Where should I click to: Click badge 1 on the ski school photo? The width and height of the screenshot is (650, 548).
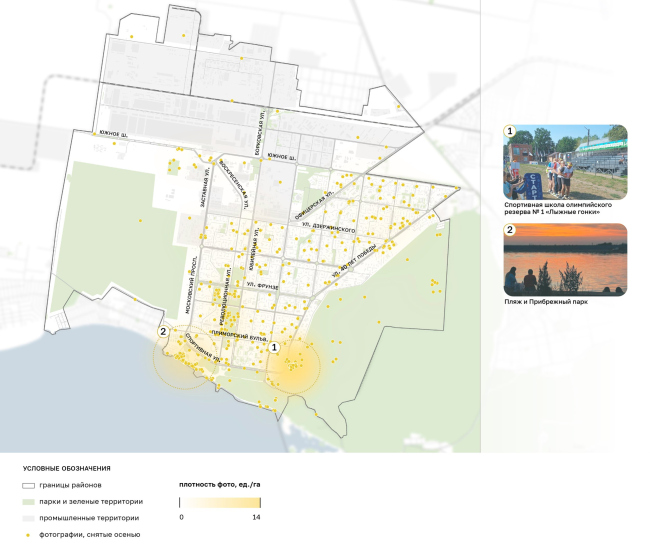pyautogui.click(x=510, y=131)
